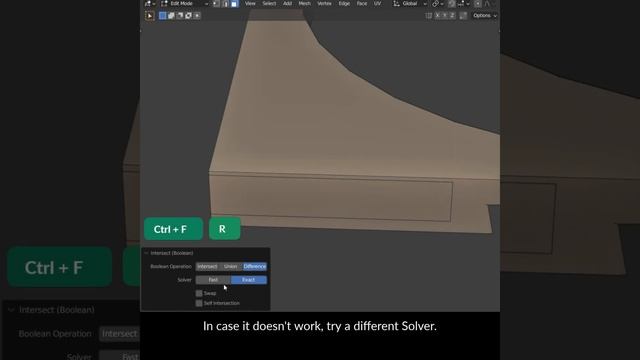Viewport: 640px width, 360px height.
Task: Open the Add menu
Action: (287, 4)
